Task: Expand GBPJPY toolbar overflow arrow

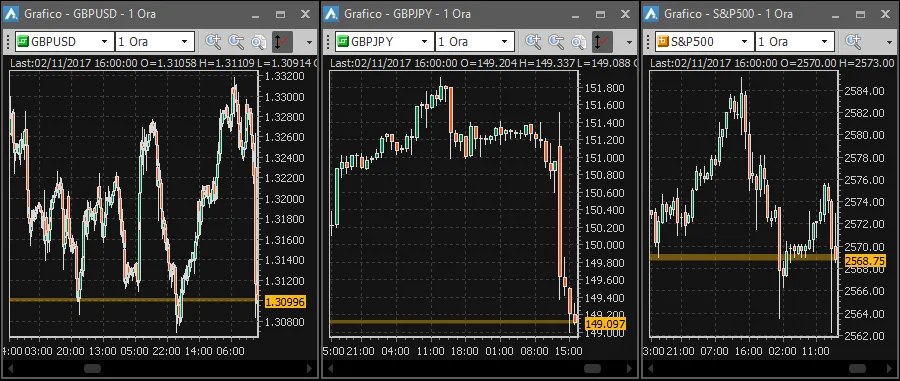Action: pyautogui.click(x=630, y=42)
